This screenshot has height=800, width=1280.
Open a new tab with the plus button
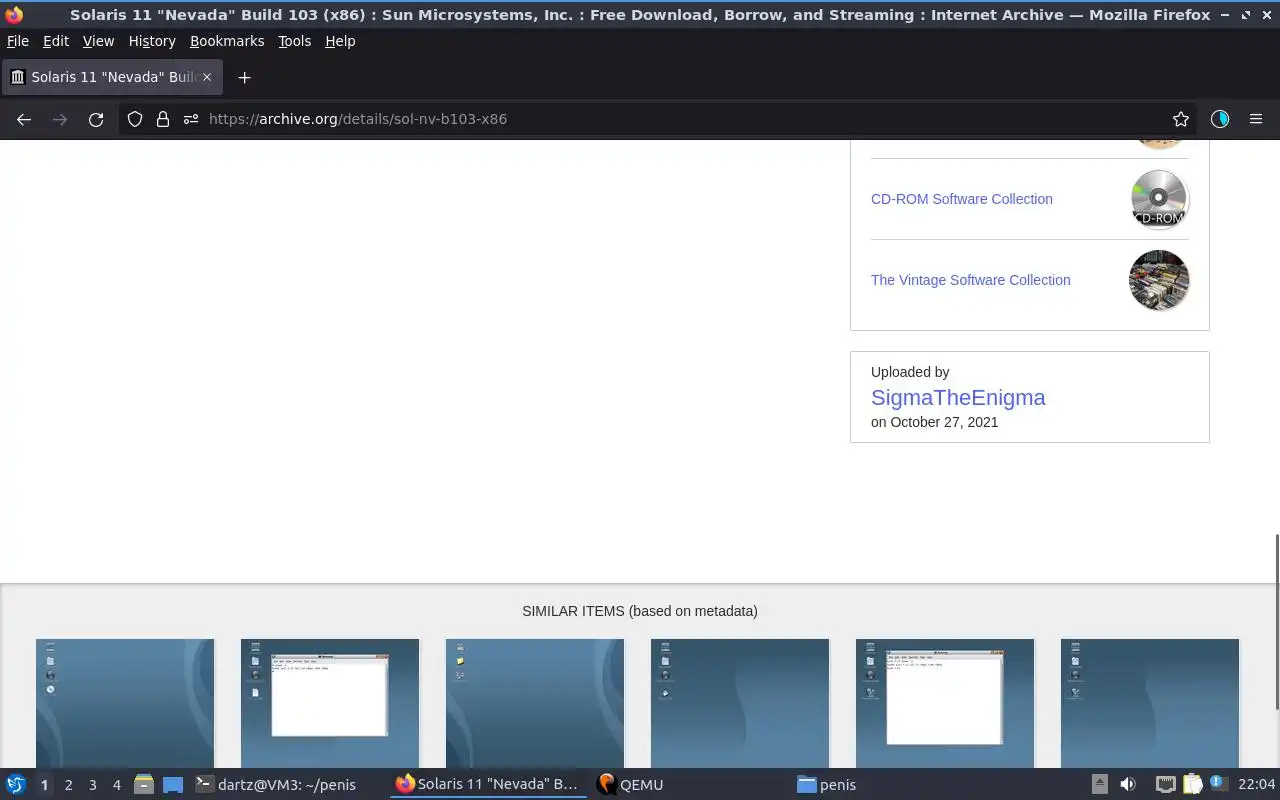click(x=244, y=77)
